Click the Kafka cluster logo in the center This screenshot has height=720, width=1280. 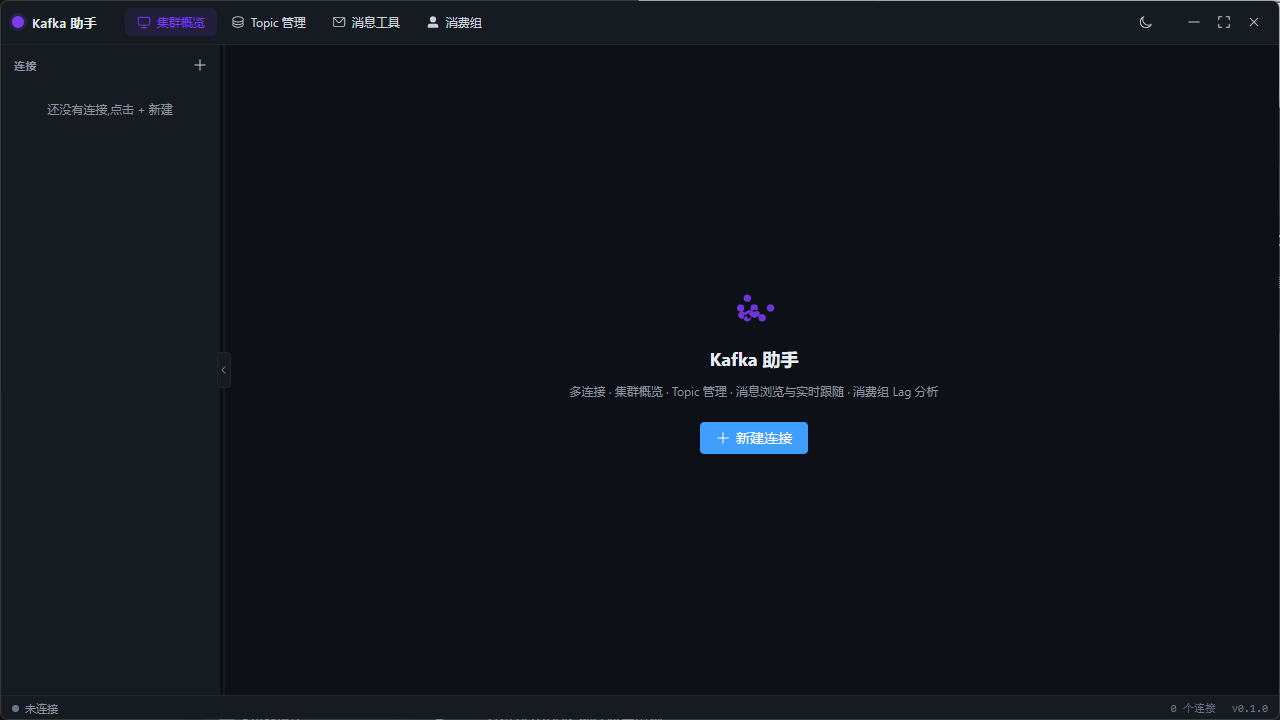755,309
